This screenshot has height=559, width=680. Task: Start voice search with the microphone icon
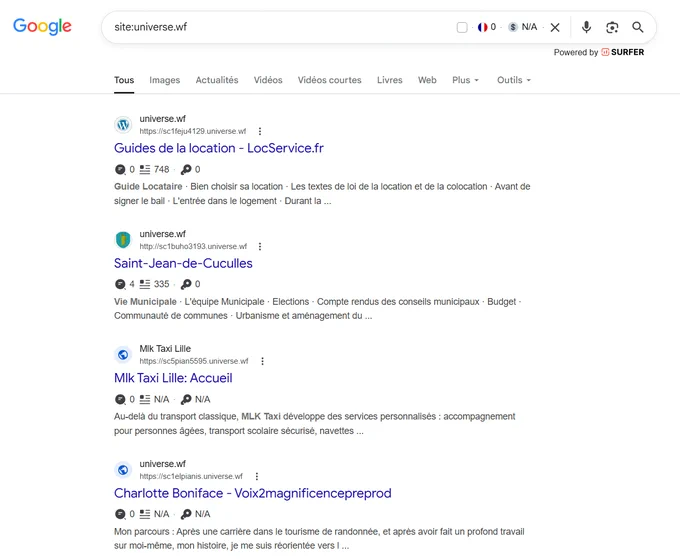coord(586,27)
